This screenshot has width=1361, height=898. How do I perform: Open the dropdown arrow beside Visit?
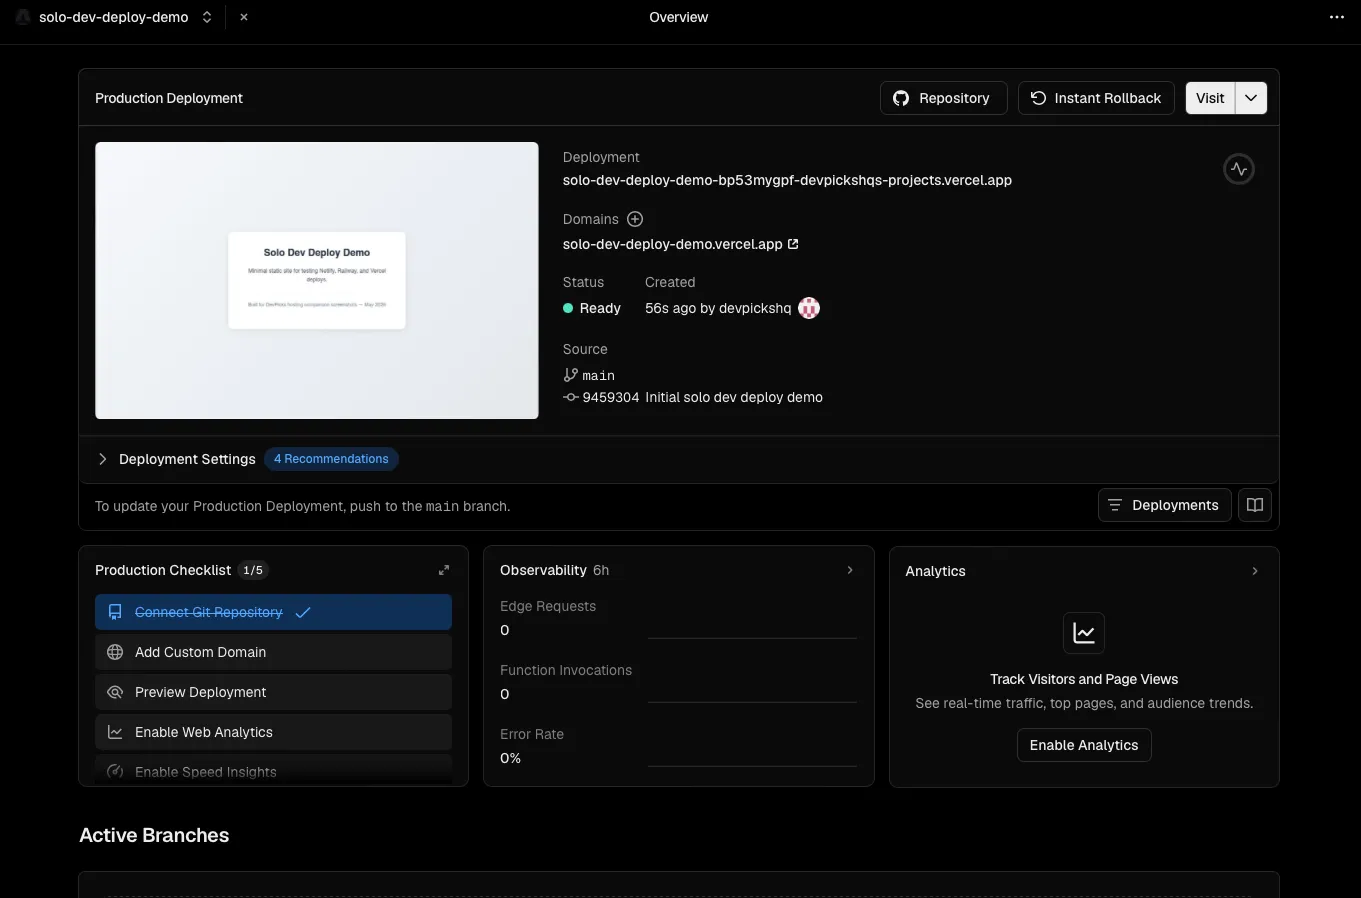pyautogui.click(x=1251, y=98)
